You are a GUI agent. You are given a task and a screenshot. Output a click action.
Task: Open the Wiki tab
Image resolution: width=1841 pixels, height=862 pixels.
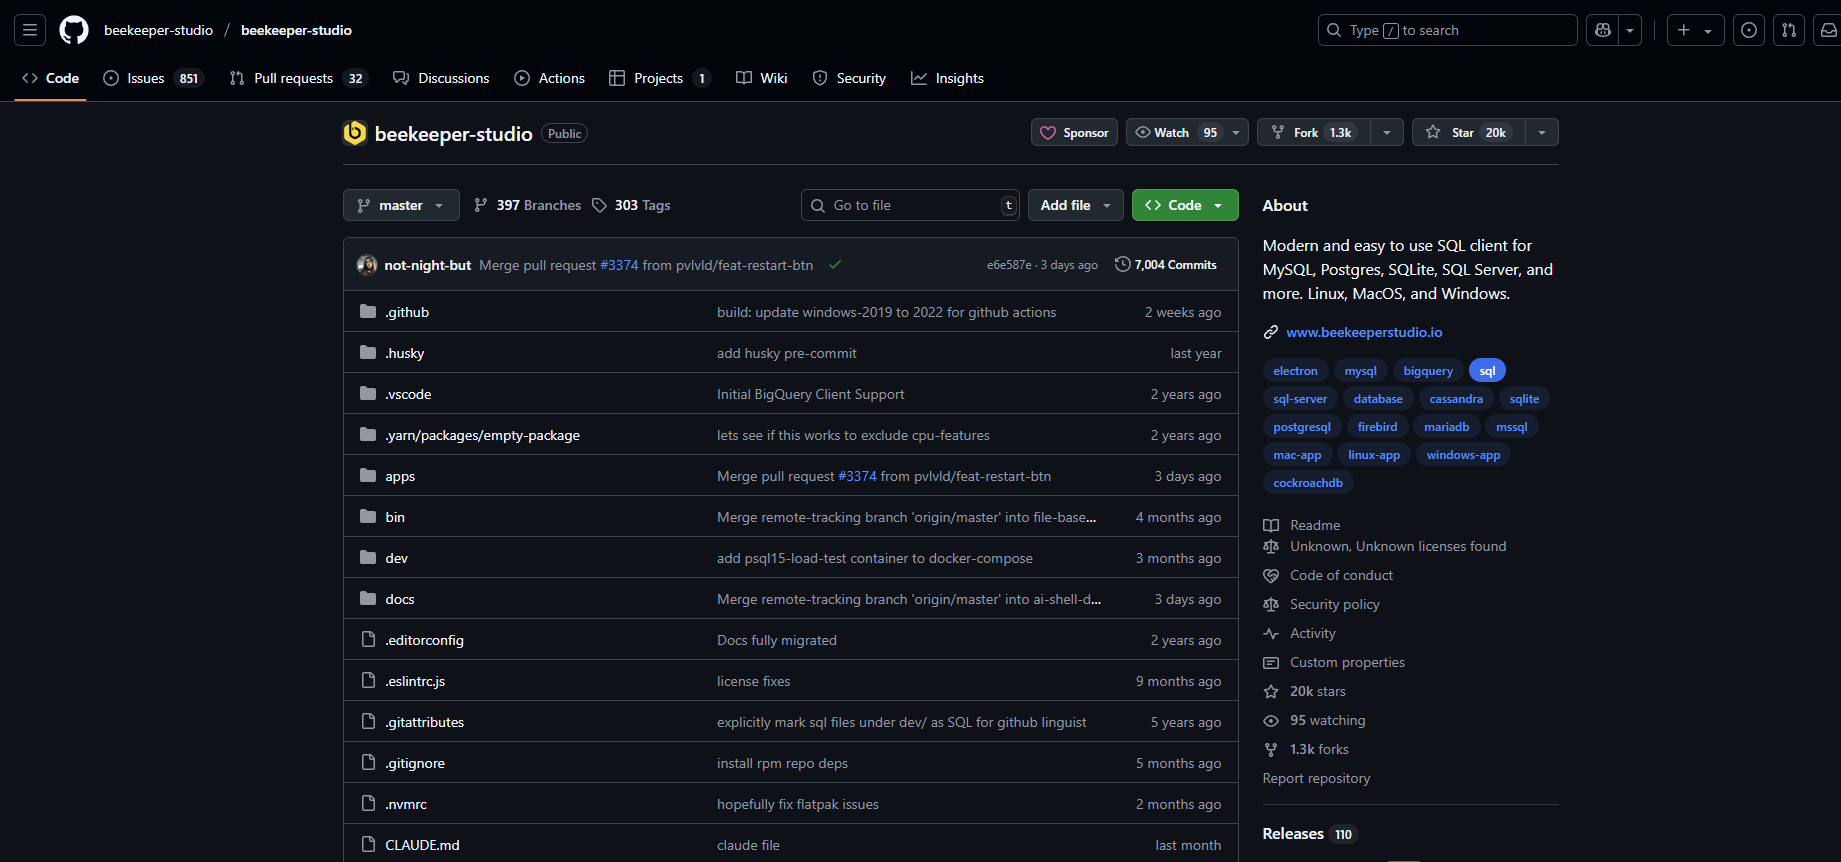click(762, 78)
